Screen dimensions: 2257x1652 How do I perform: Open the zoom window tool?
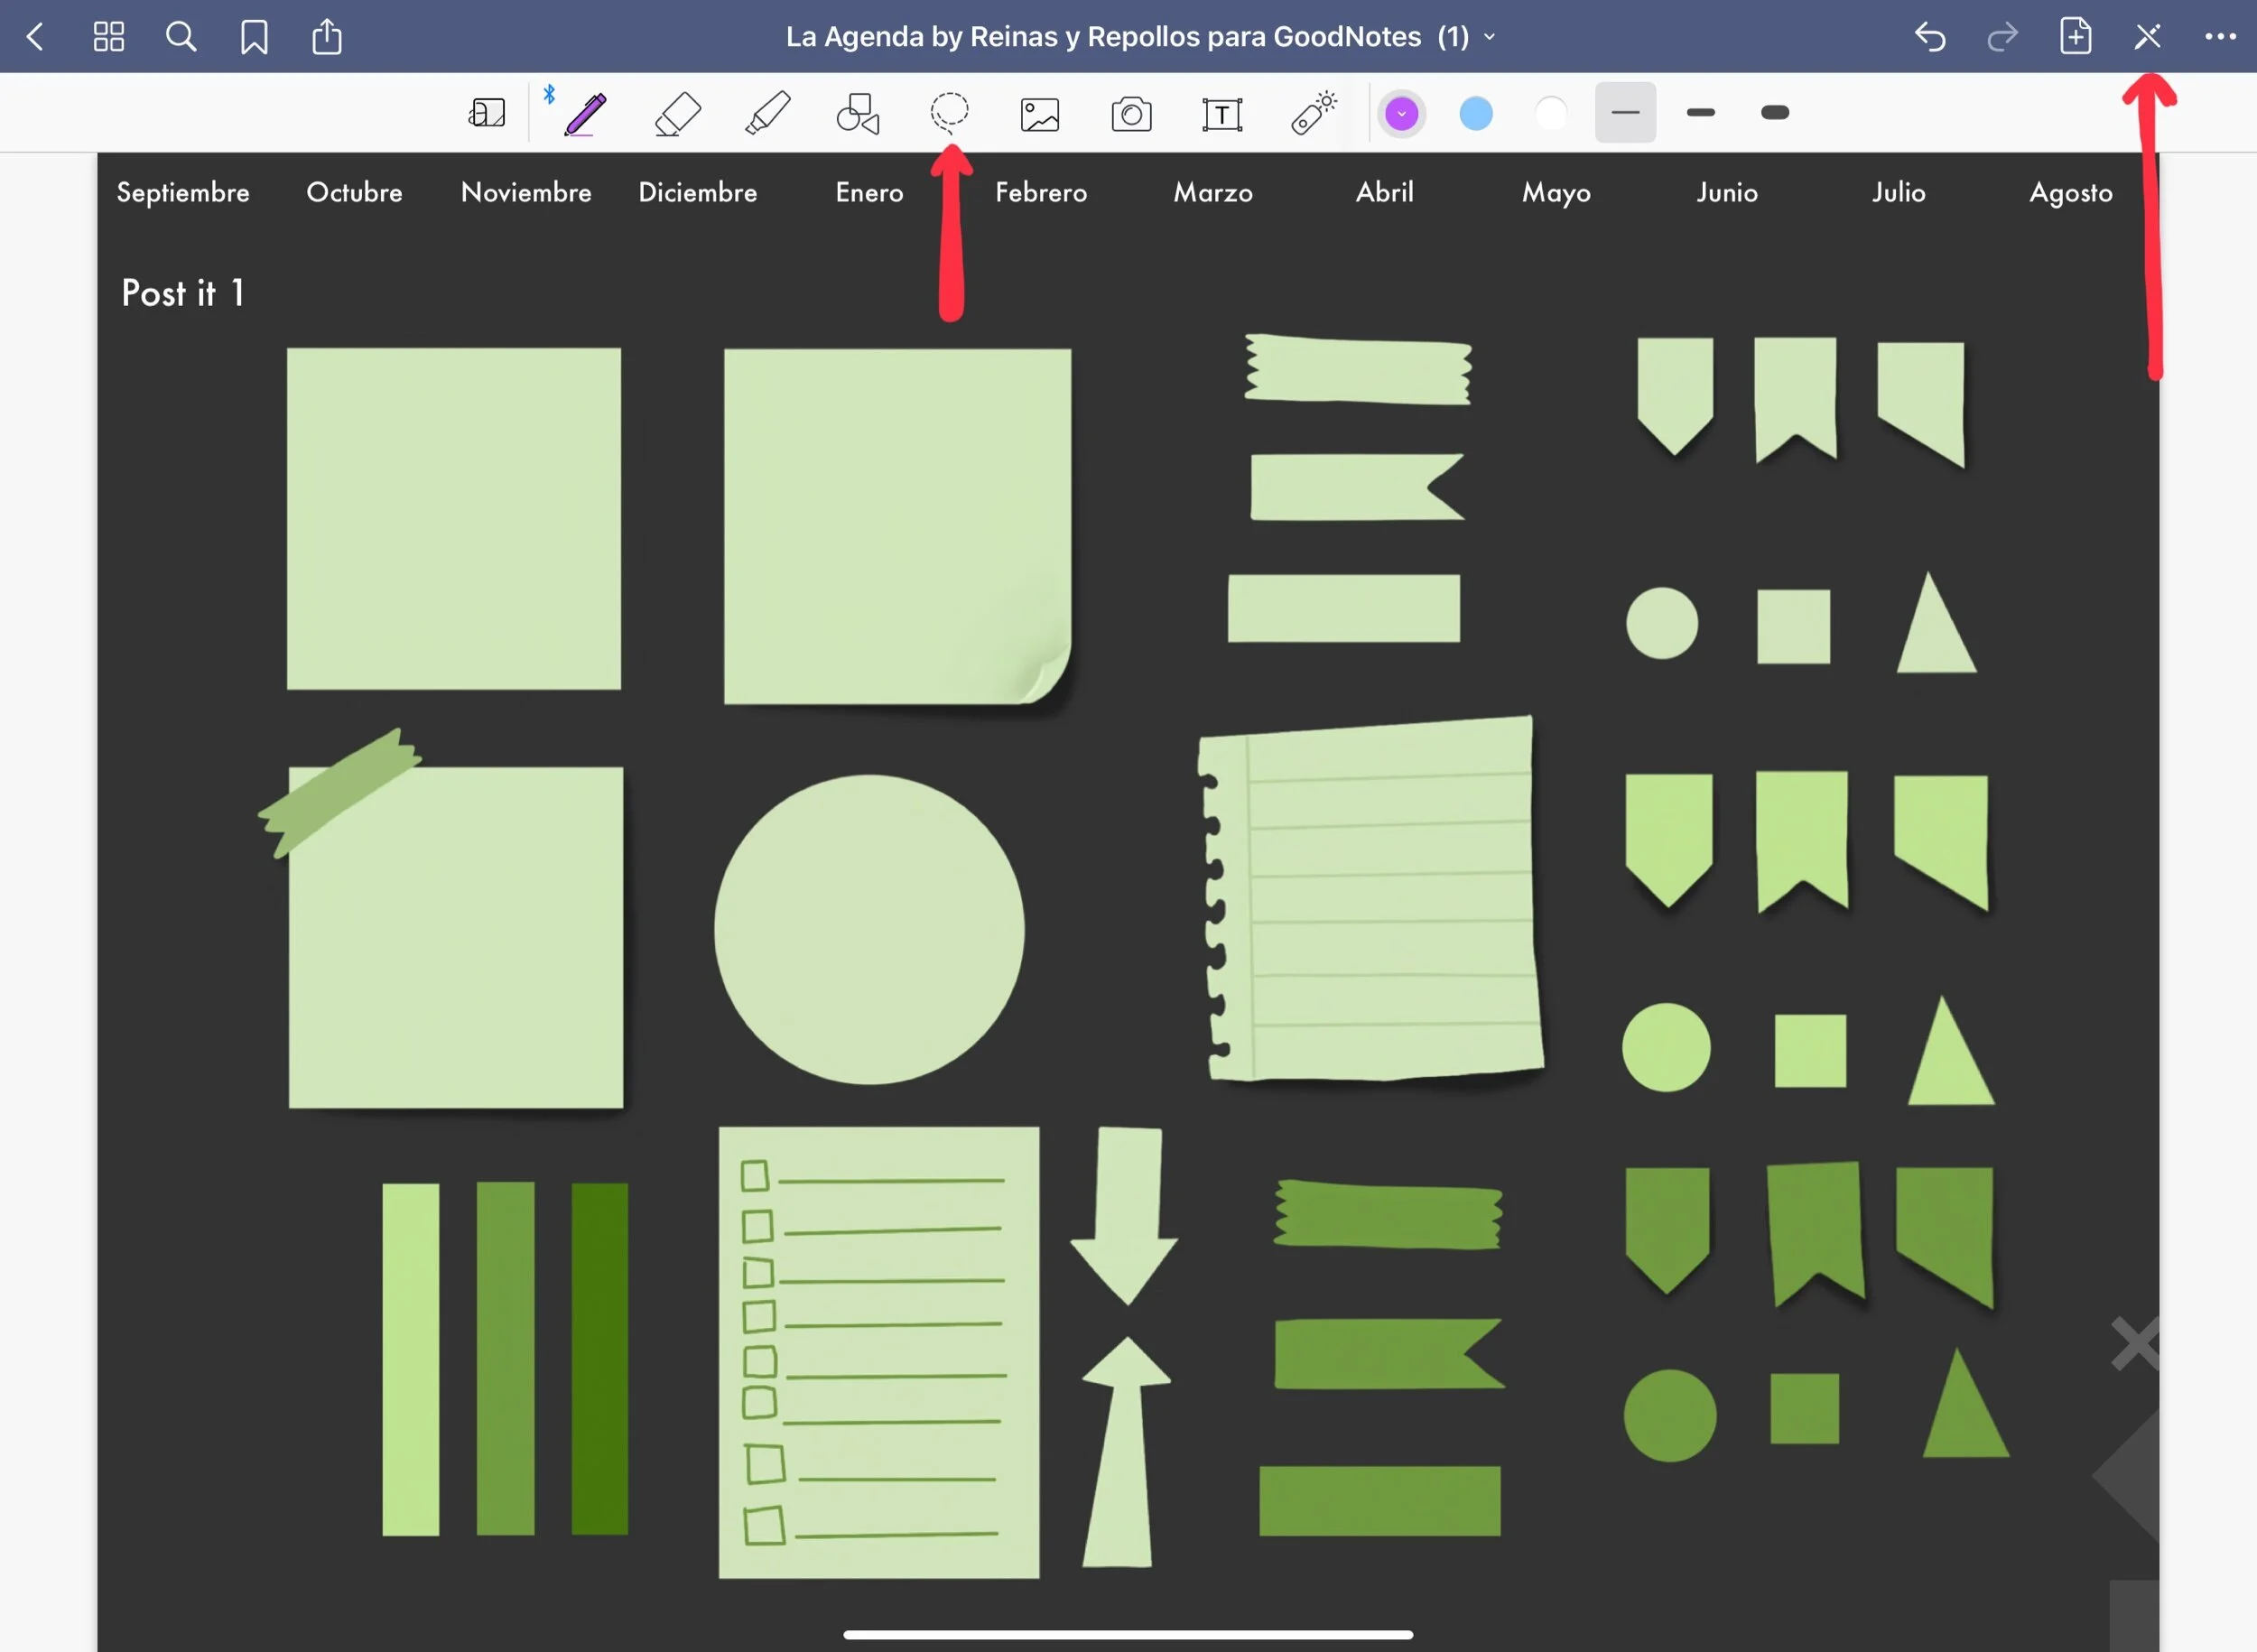coord(487,113)
